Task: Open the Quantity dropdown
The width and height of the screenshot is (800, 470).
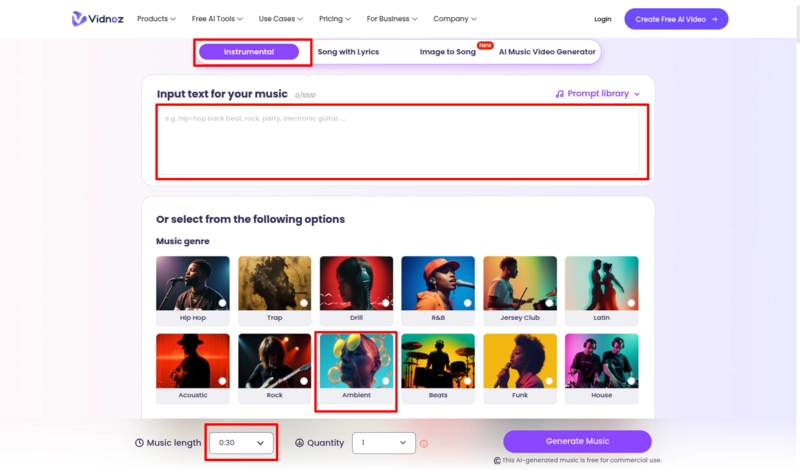Action: pos(384,443)
